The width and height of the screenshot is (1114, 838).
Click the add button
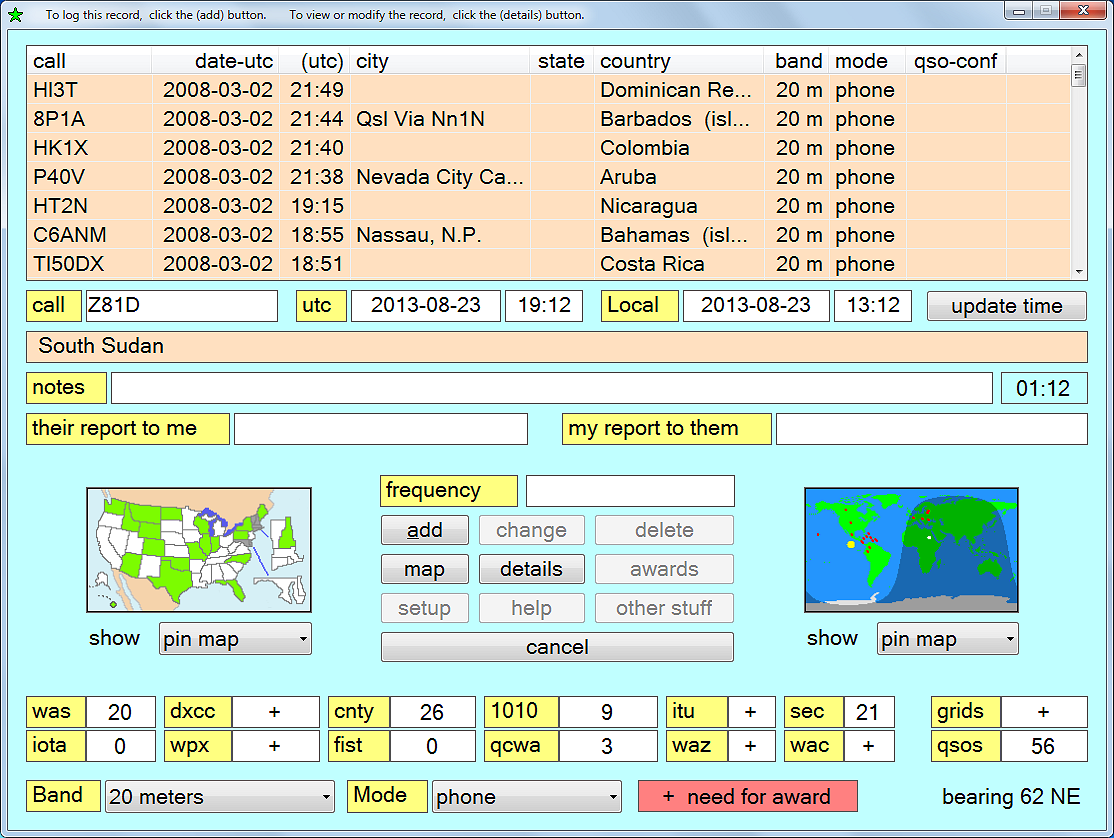pyautogui.click(x=425, y=530)
